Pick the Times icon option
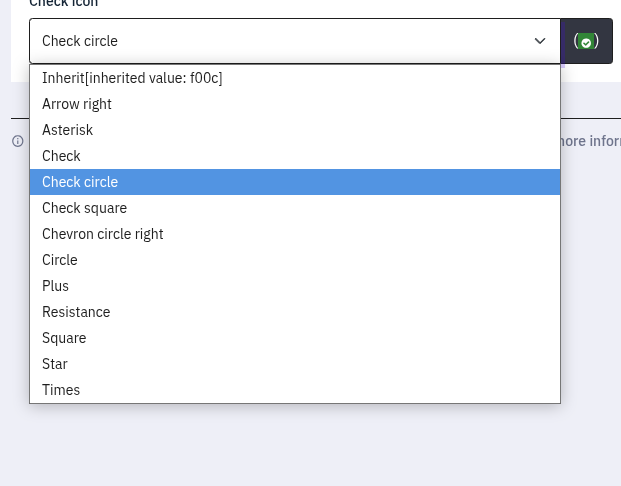 coord(61,390)
